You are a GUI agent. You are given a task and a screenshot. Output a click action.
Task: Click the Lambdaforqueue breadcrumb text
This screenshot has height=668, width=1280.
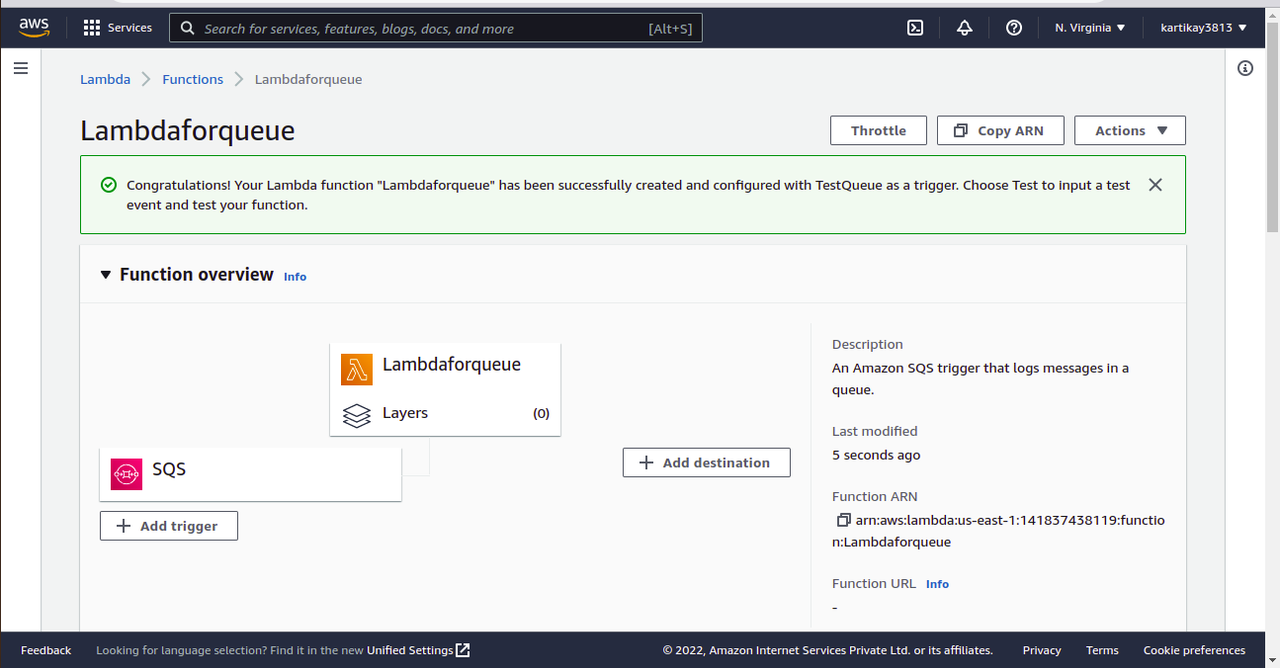click(308, 79)
